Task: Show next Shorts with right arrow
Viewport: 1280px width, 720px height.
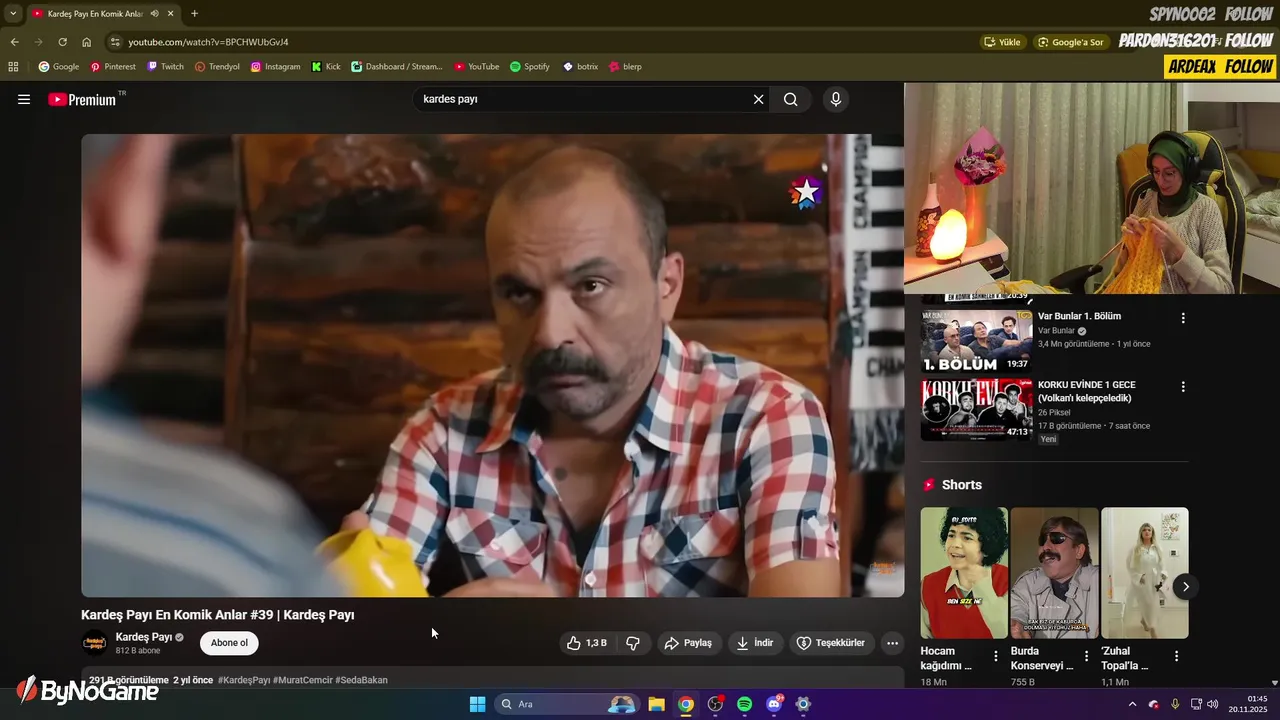Action: coord(1185,586)
